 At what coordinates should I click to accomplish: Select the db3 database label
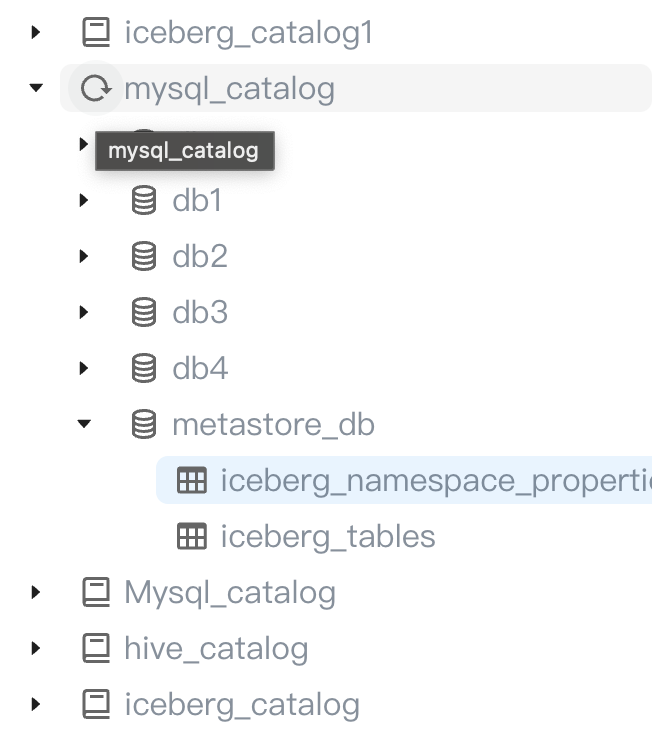[x=200, y=313]
